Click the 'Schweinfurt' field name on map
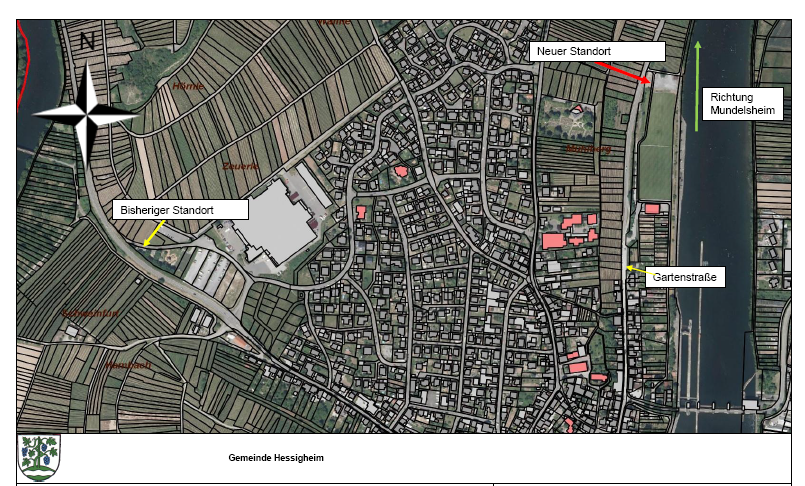This screenshot has height=486, width=805. tap(90, 313)
